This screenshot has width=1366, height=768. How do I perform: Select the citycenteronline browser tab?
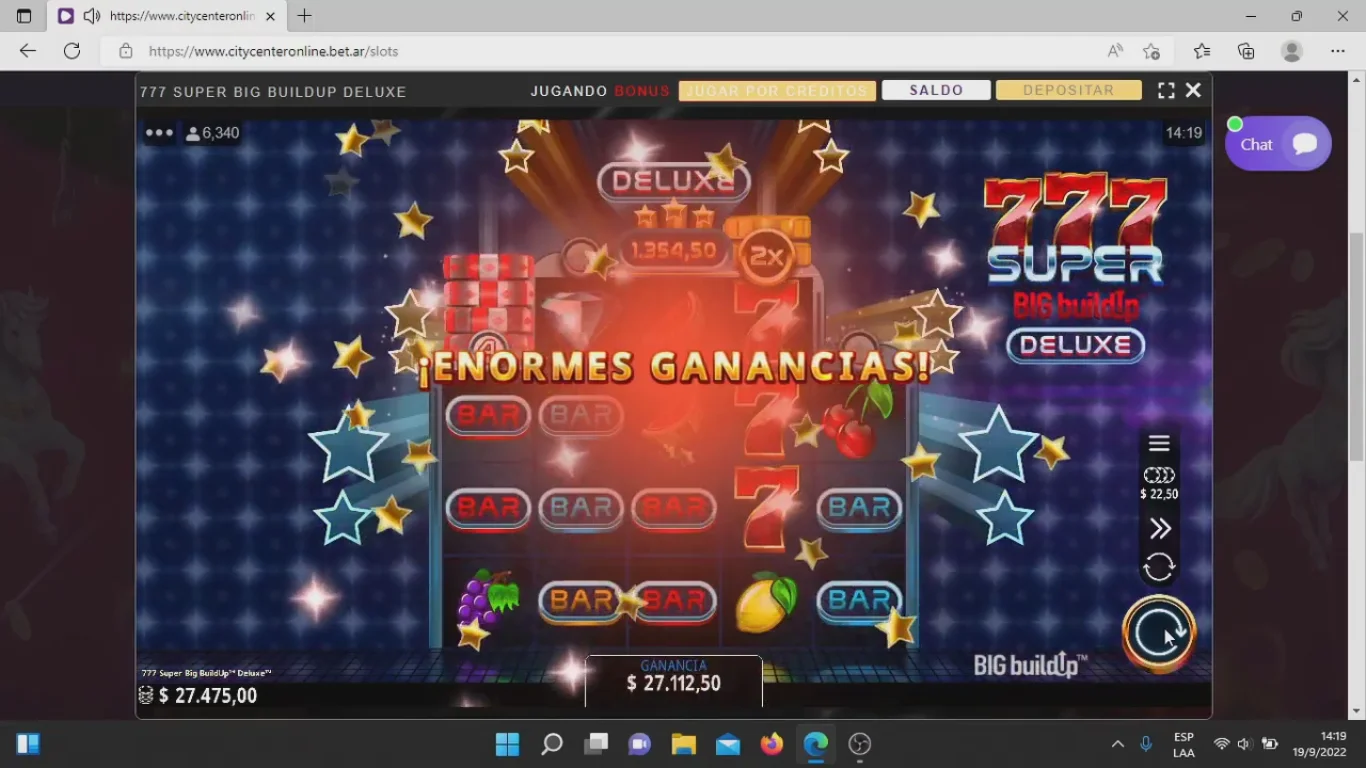168,16
